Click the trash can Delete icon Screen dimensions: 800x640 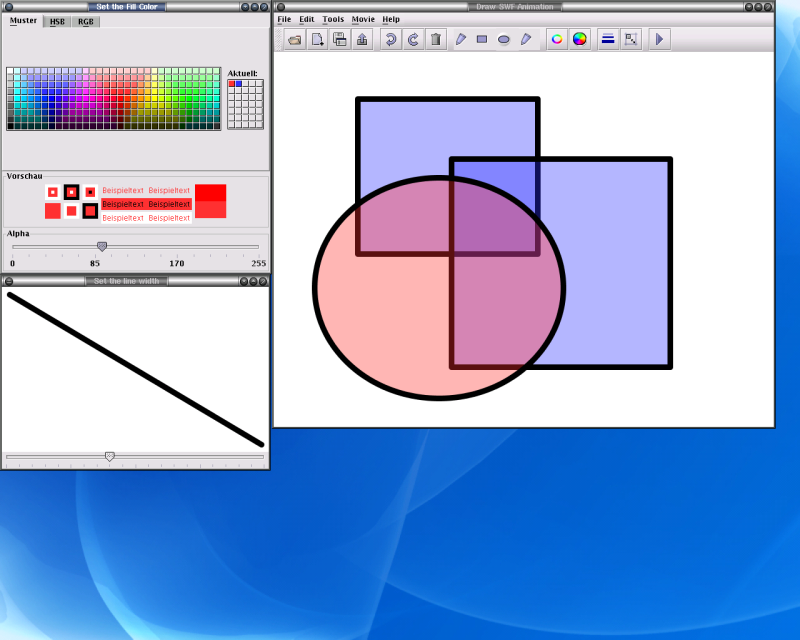(436, 40)
